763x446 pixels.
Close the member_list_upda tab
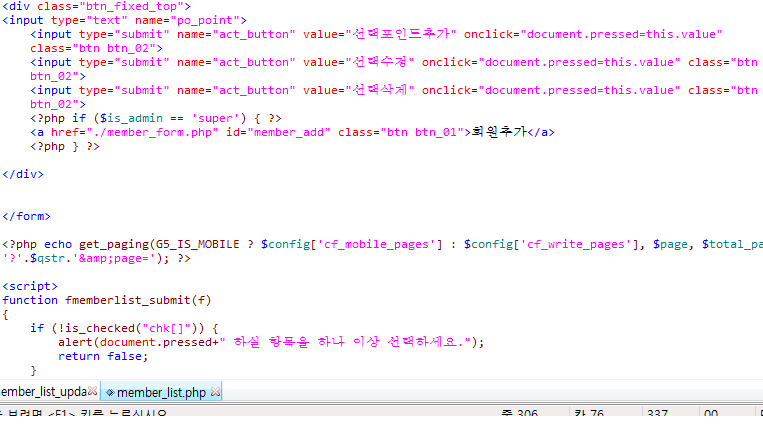(93, 393)
